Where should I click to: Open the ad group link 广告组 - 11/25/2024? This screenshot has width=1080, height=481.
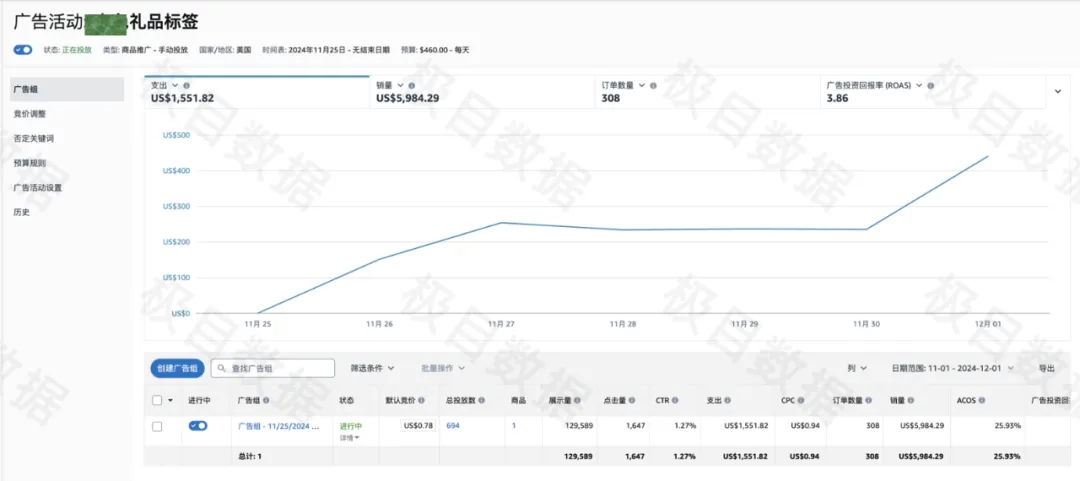pos(278,426)
